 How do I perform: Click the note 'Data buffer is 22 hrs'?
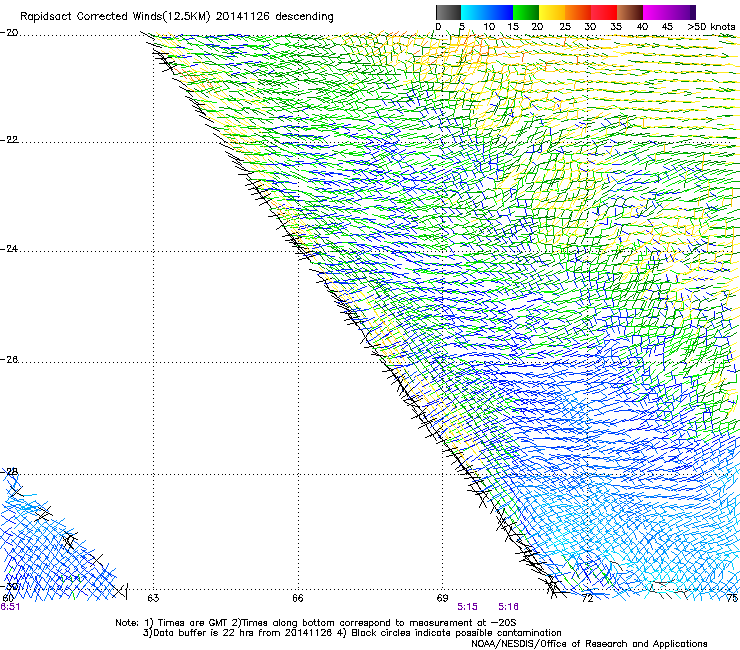point(203,633)
